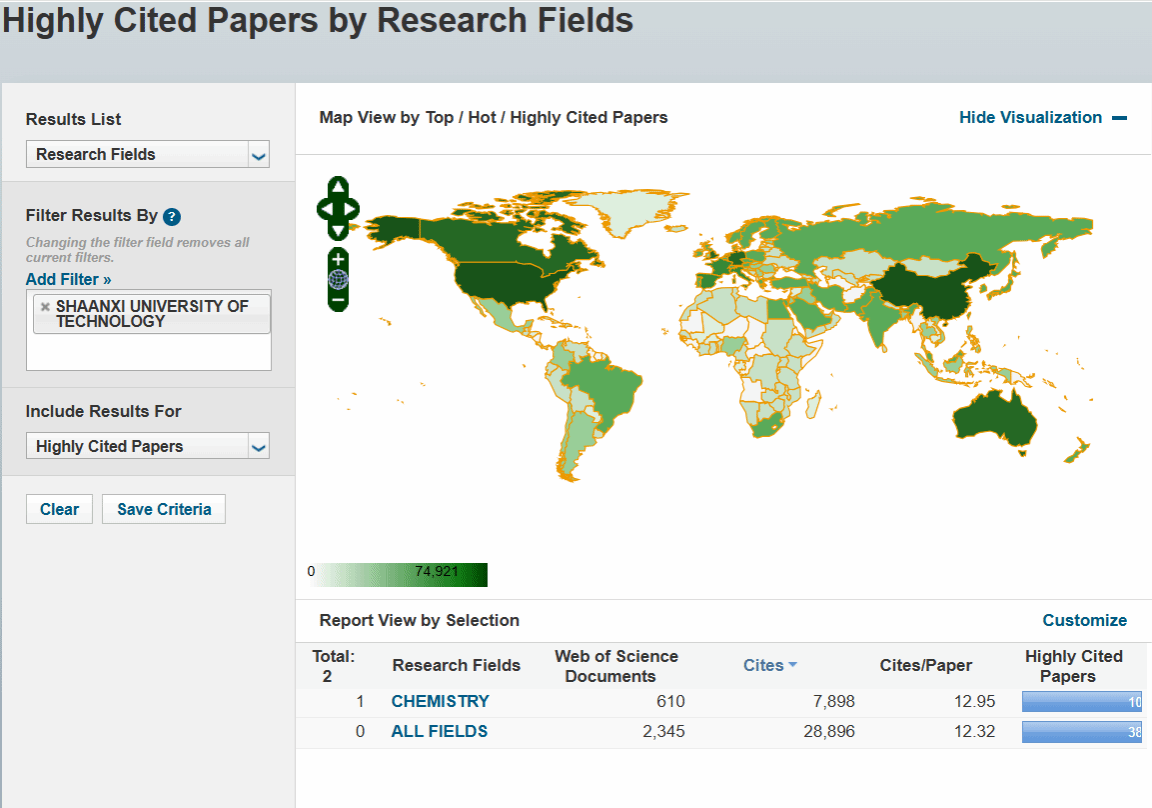
Task: Zoom out of the map with minus button
Action: click(x=338, y=300)
